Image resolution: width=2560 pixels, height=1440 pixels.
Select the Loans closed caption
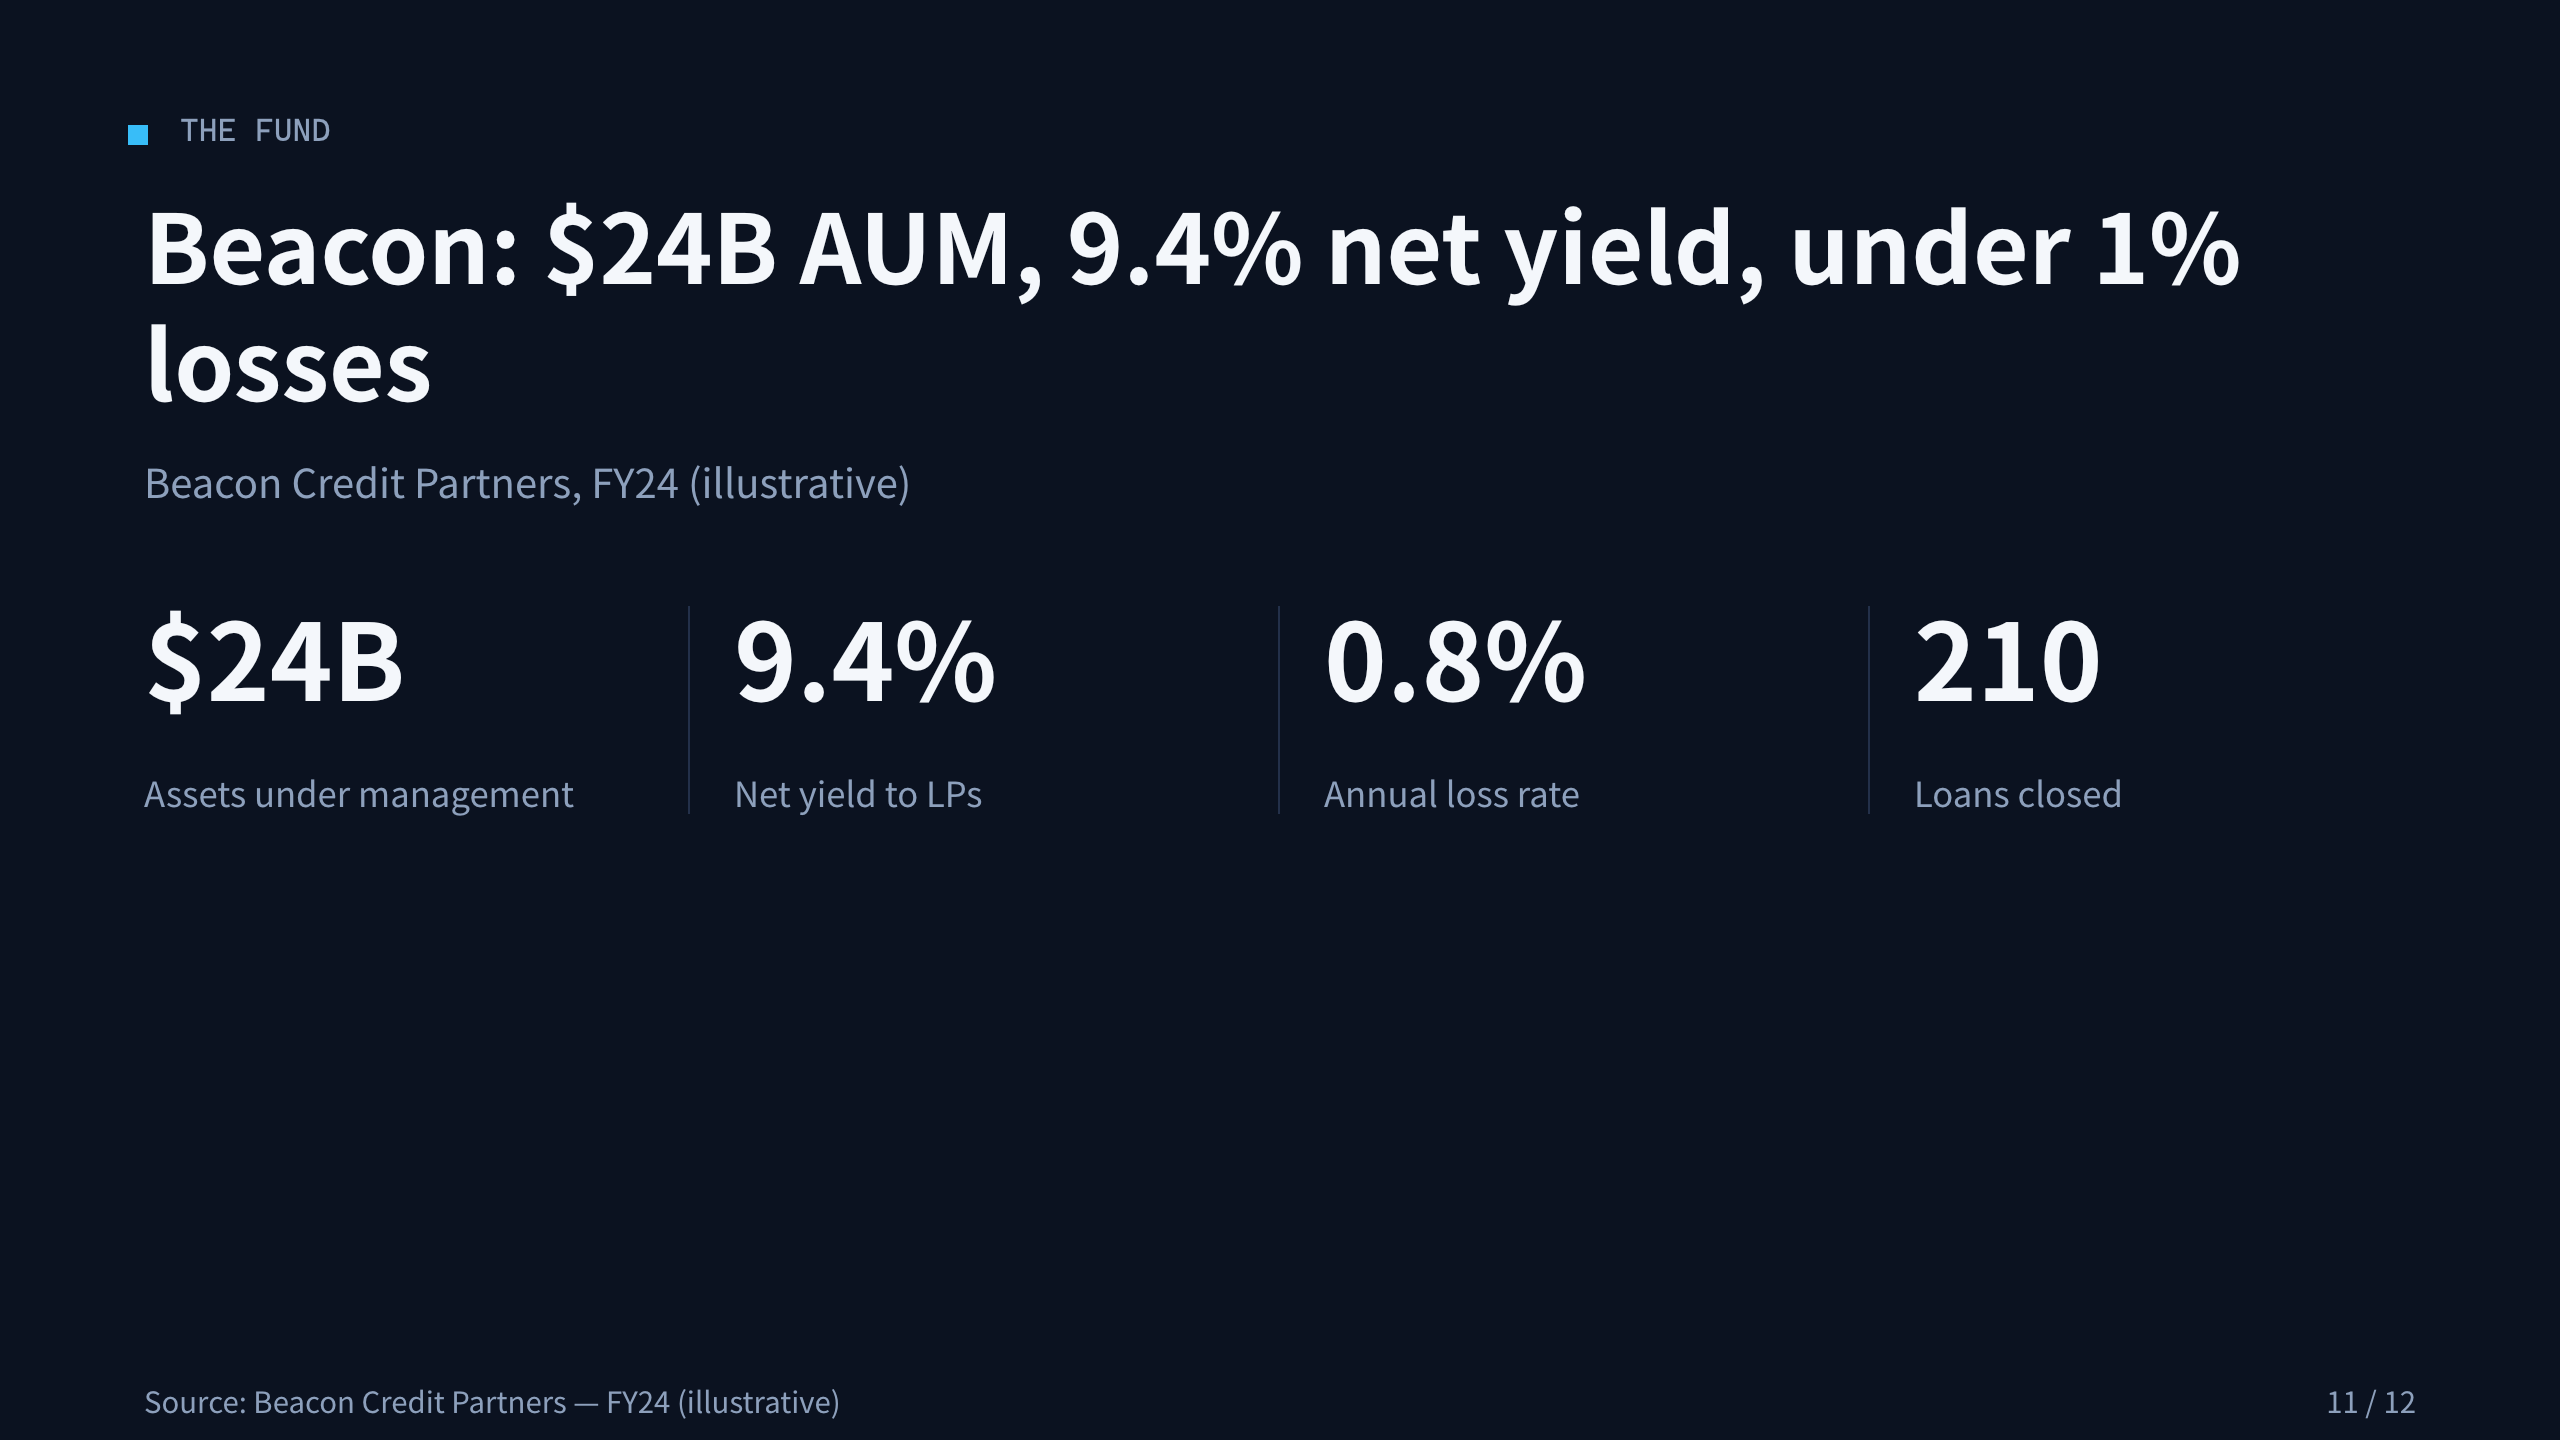(2018, 795)
